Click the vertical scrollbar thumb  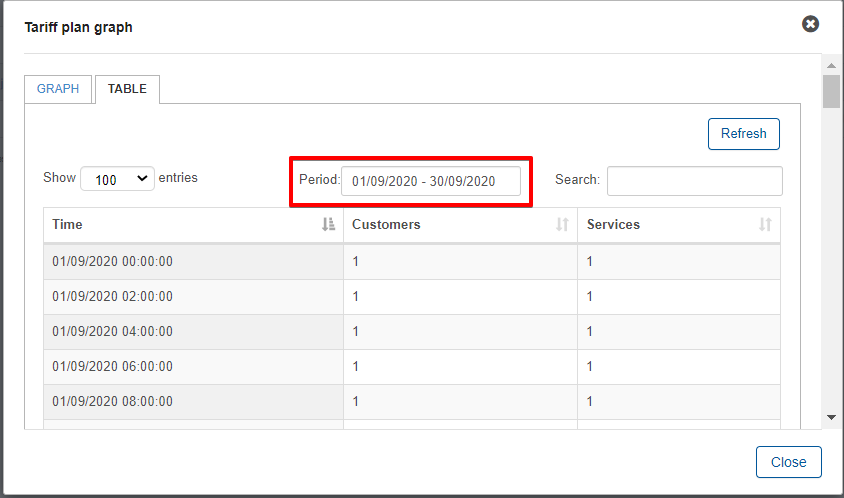pos(832,92)
